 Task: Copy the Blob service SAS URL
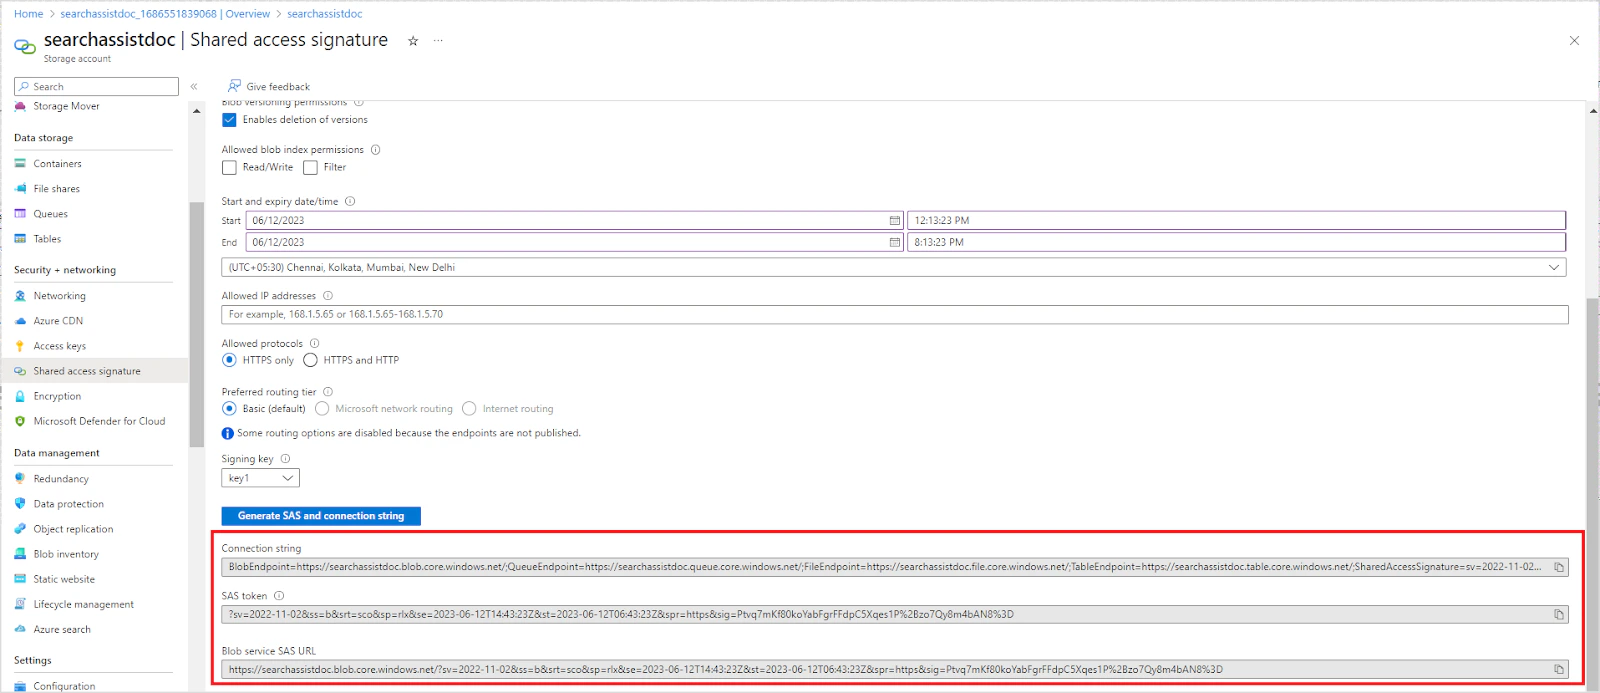tap(1558, 669)
